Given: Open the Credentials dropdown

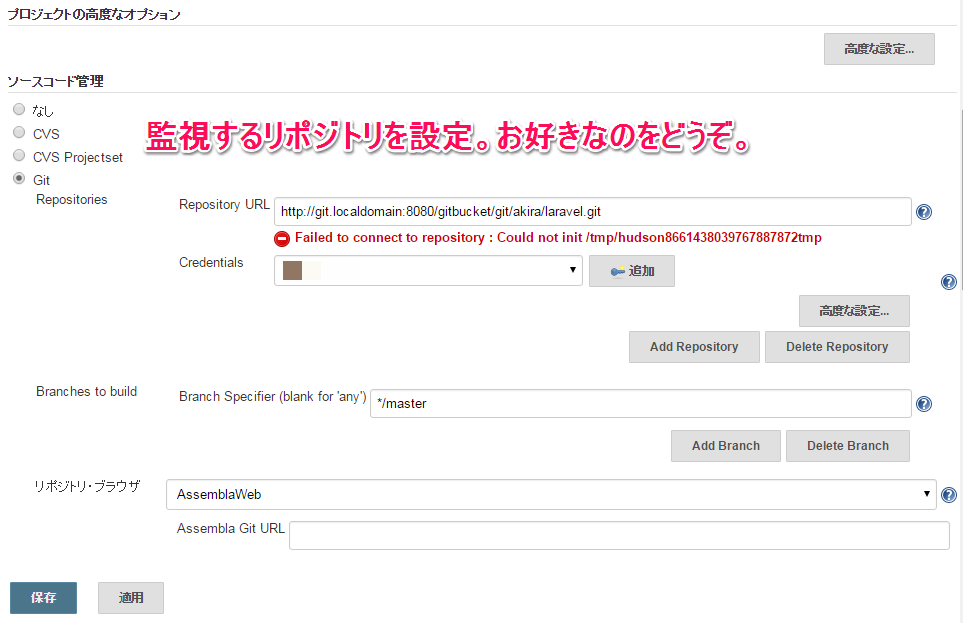Looking at the screenshot, I should pyautogui.click(x=428, y=271).
